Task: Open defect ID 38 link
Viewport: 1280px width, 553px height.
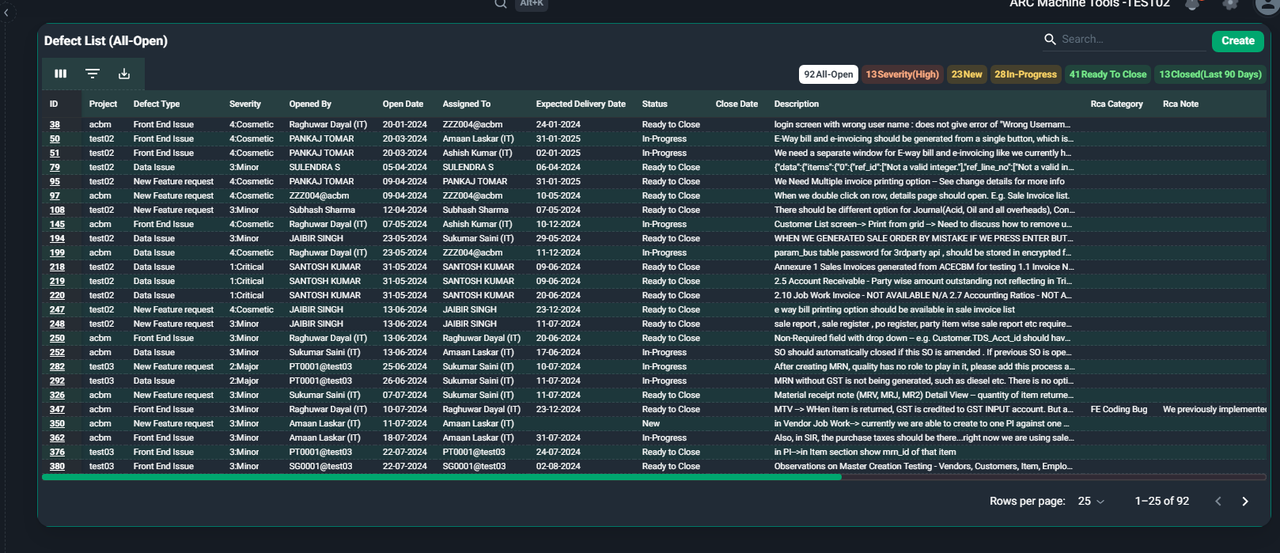Action: click(55, 125)
